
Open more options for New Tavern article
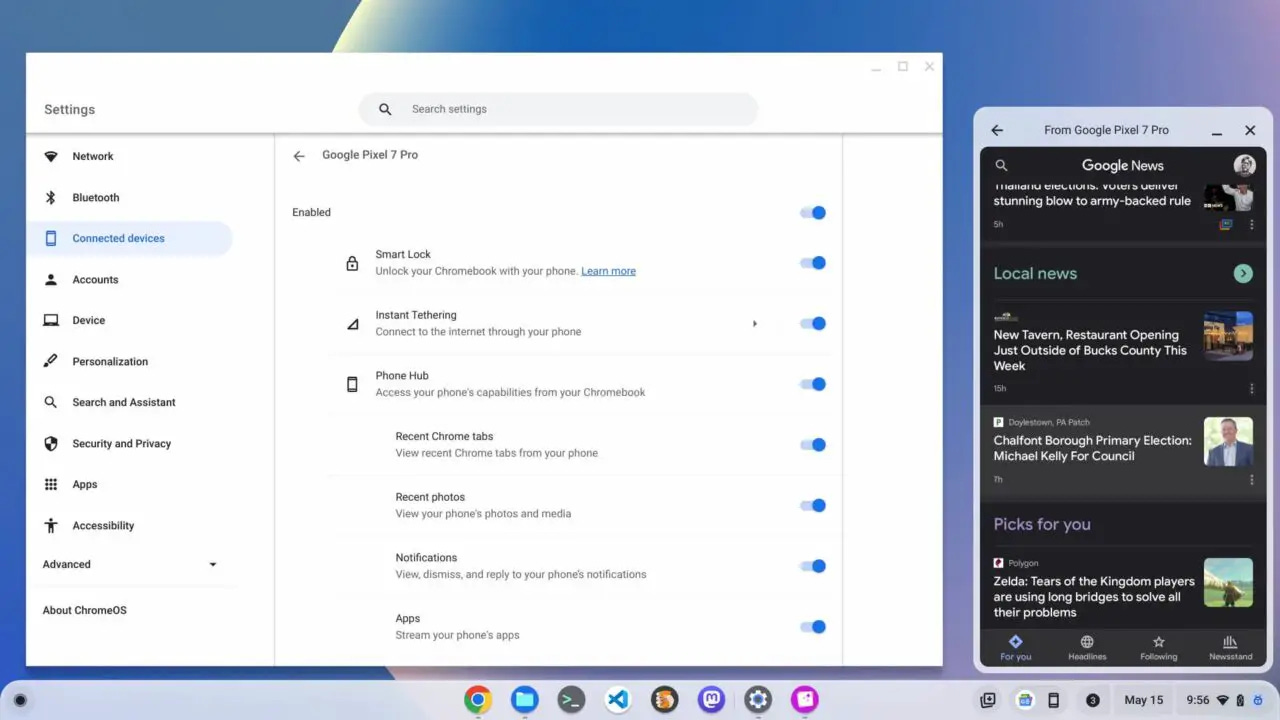click(x=1251, y=388)
